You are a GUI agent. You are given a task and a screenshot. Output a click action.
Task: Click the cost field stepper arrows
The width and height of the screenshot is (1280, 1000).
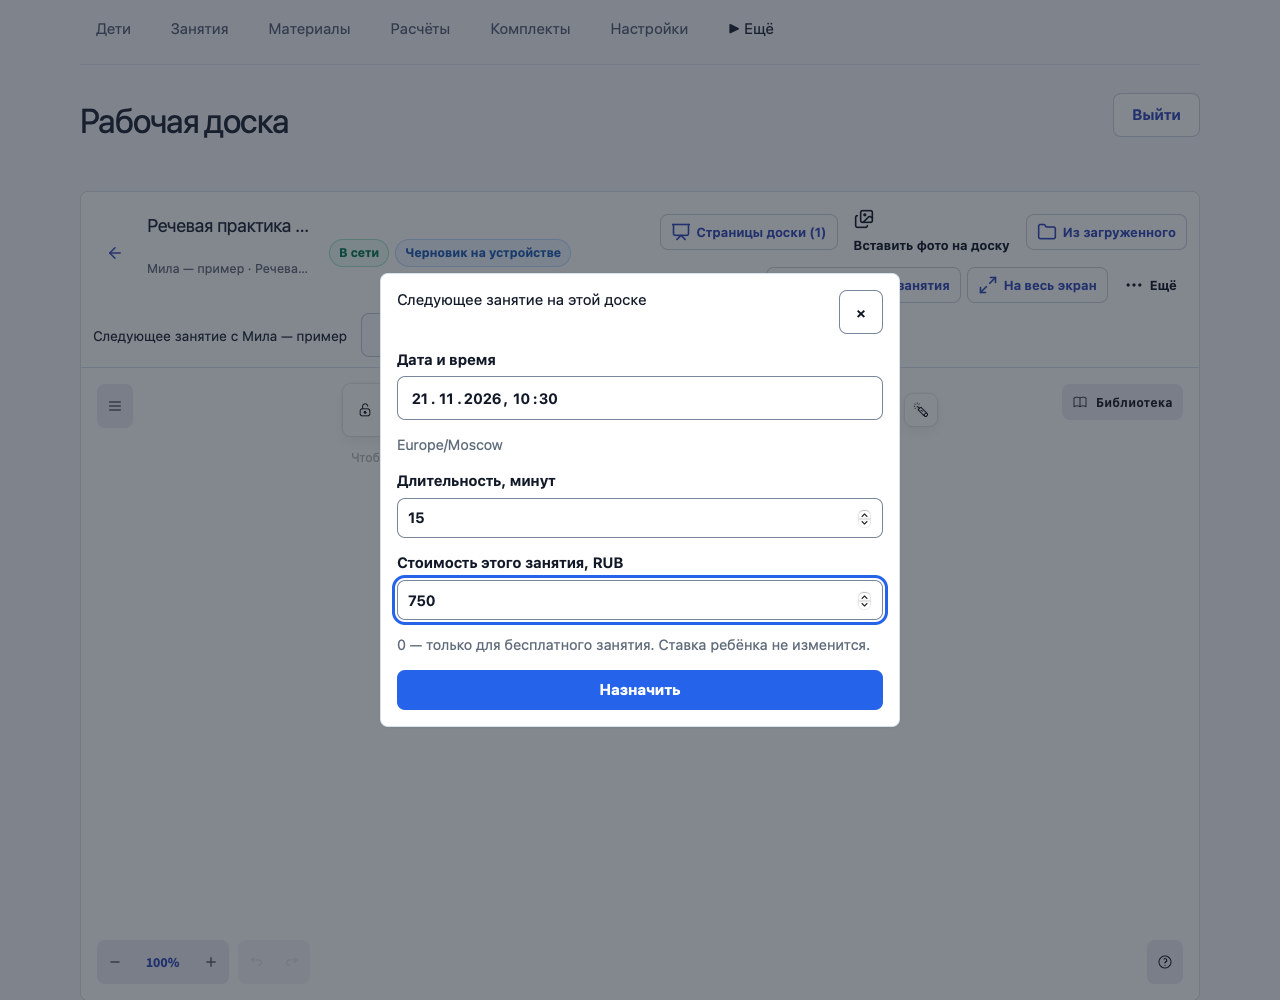[864, 600]
